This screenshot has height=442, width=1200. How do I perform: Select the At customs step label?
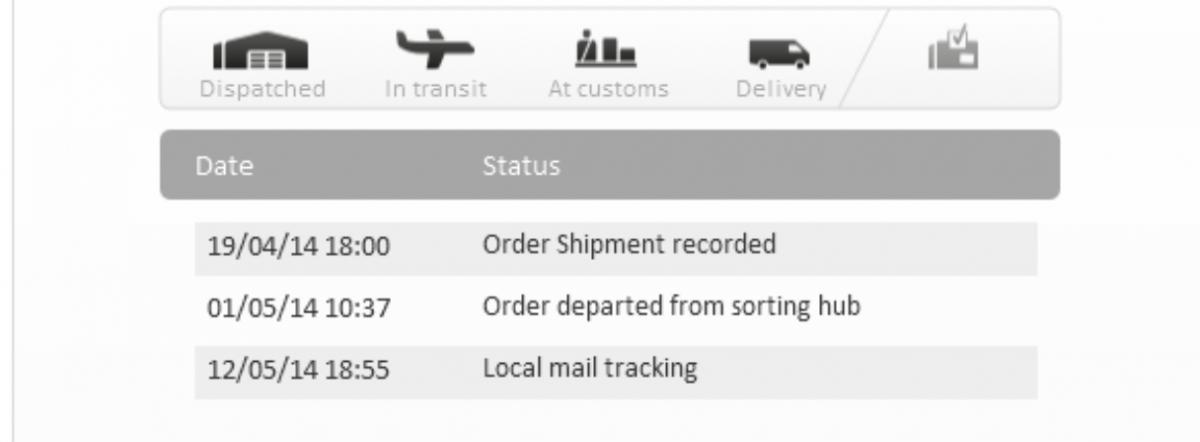coord(608,89)
